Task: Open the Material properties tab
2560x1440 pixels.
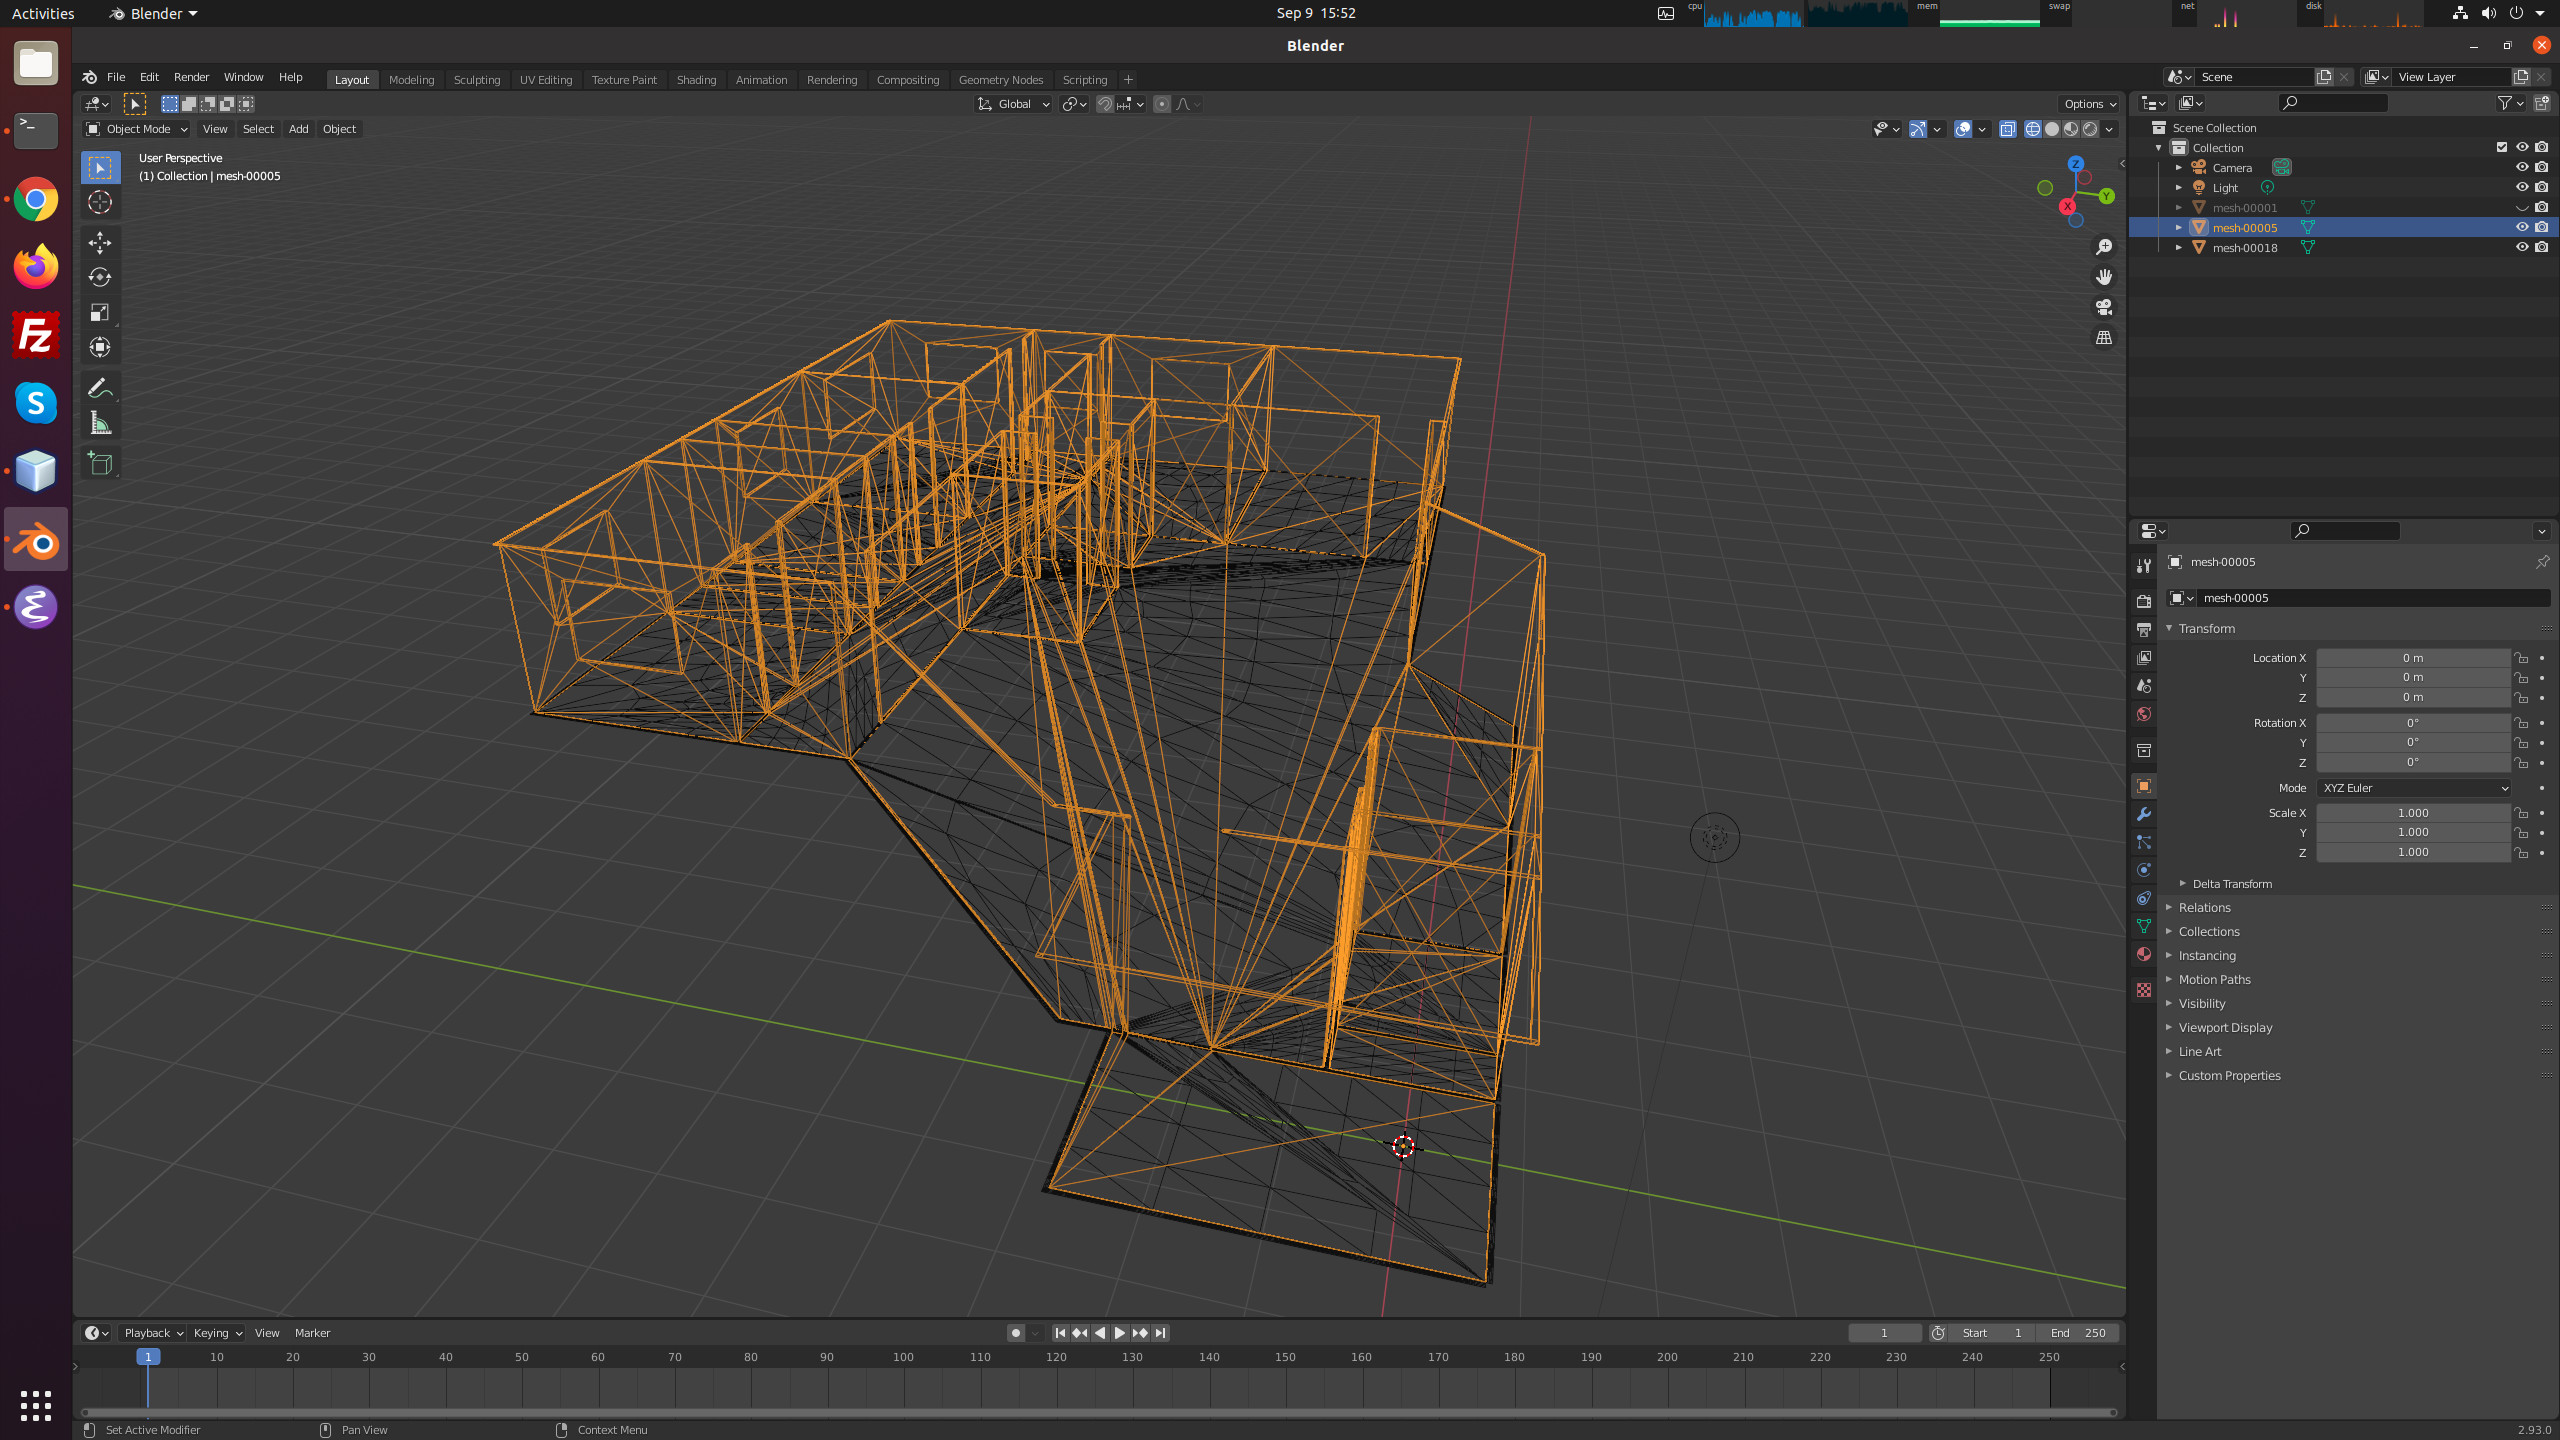Action: [x=2144, y=954]
